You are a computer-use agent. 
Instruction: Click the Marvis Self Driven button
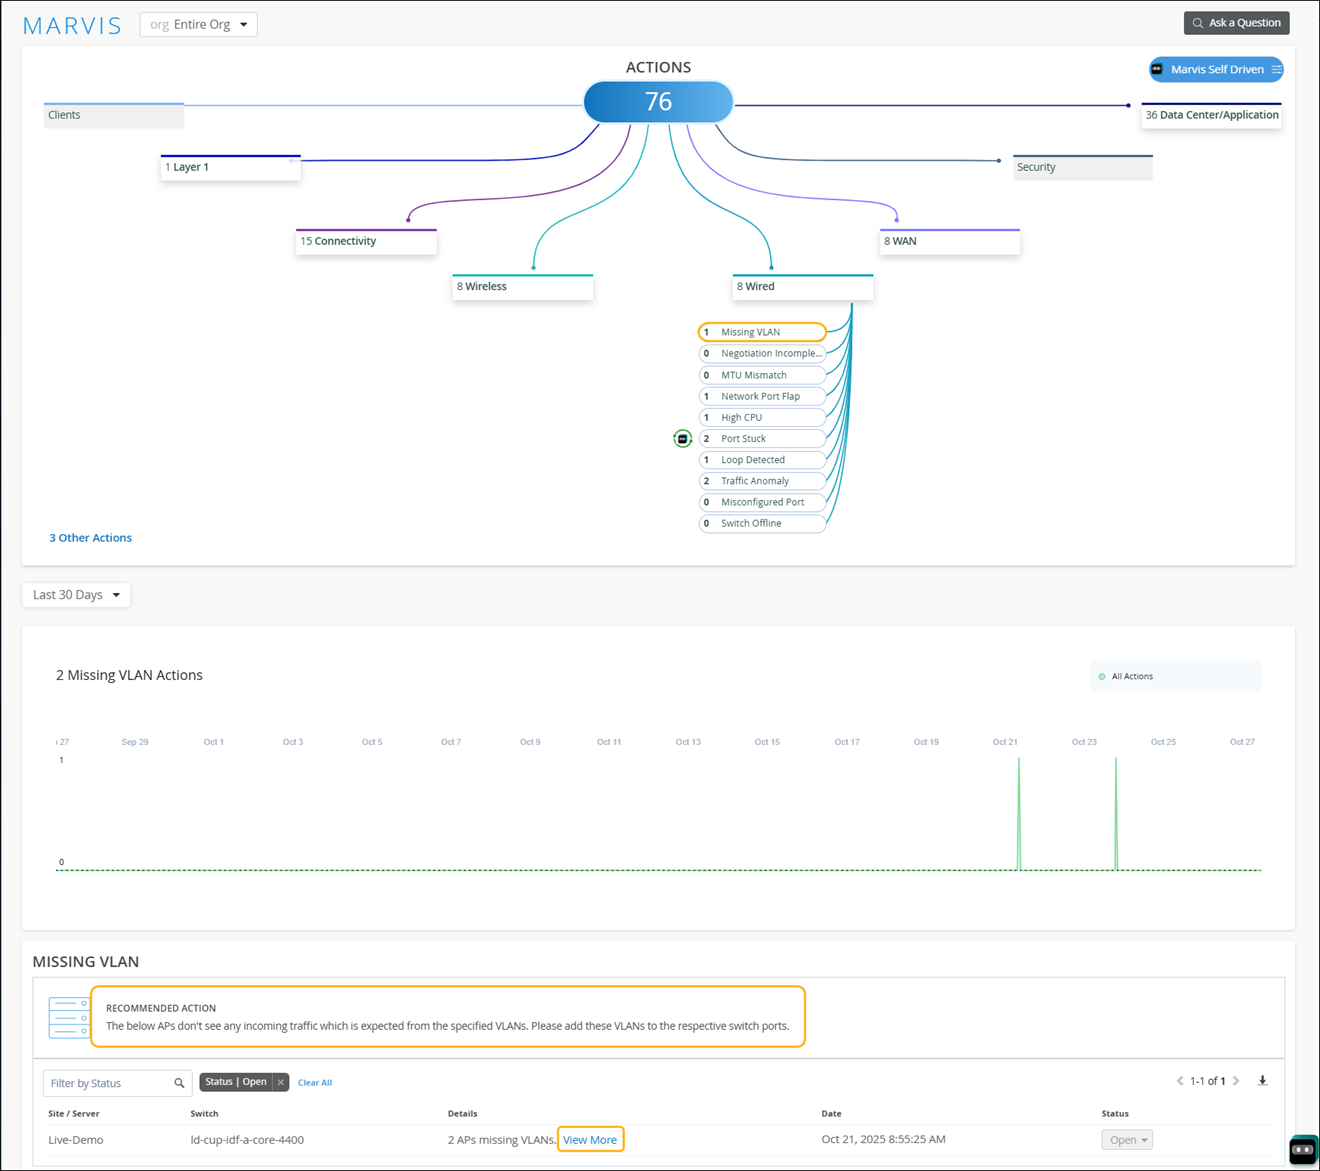(x=1216, y=70)
